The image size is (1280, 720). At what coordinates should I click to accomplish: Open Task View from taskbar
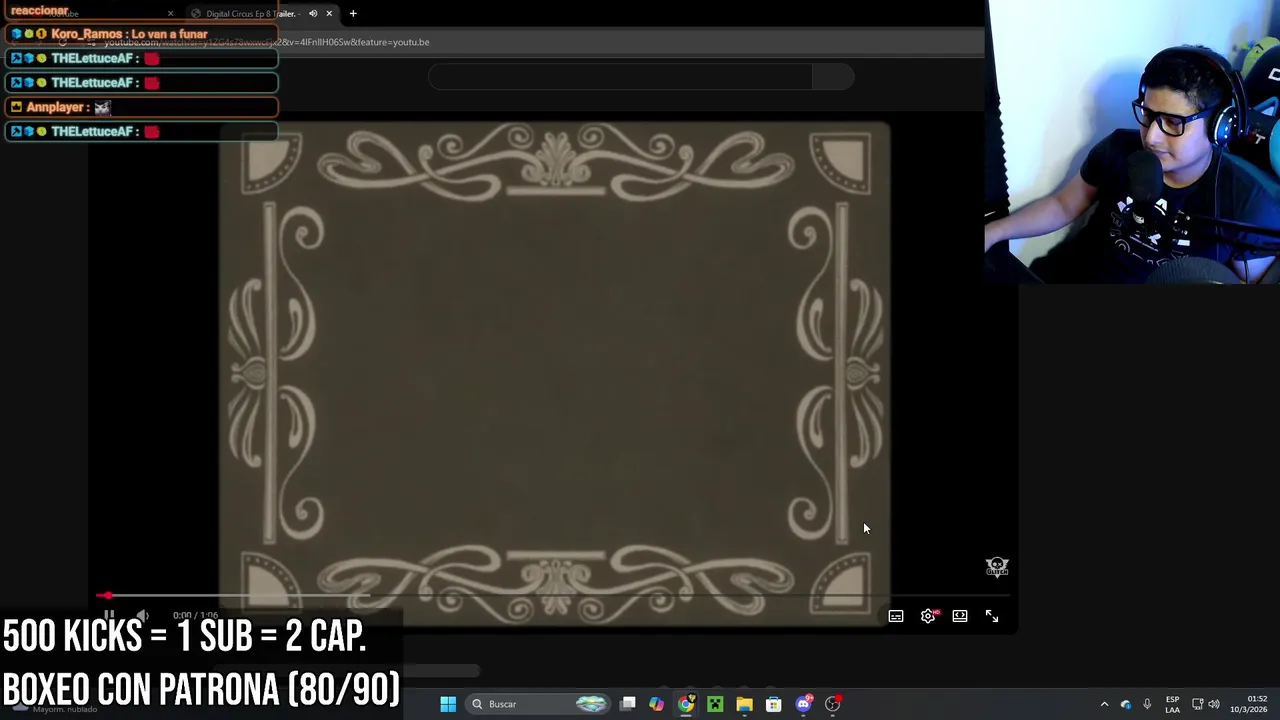tap(628, 704)
